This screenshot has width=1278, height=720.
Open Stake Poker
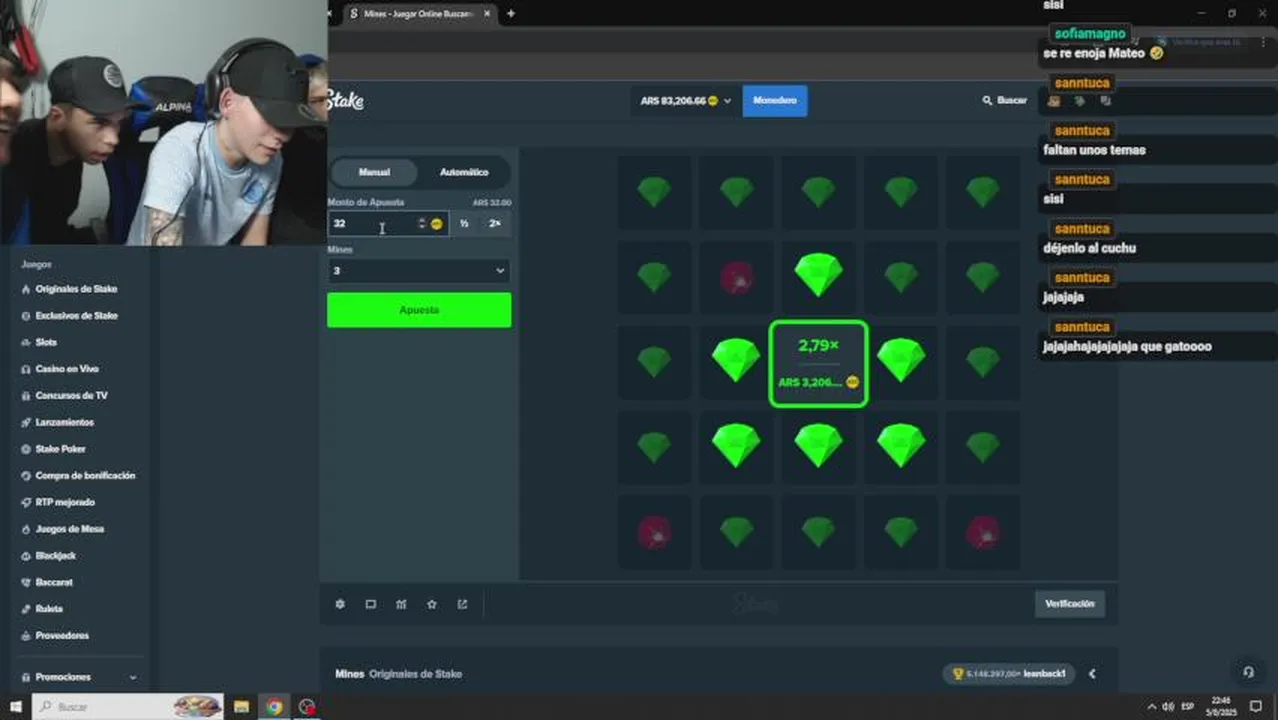(61, 449)
